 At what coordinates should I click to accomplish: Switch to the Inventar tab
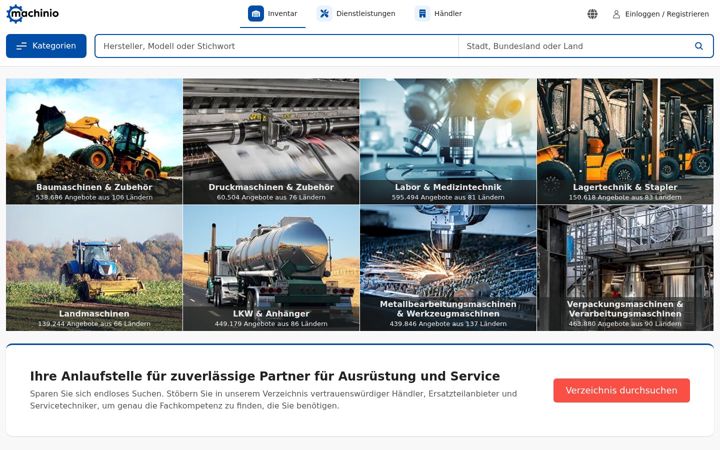pos(273,14)
